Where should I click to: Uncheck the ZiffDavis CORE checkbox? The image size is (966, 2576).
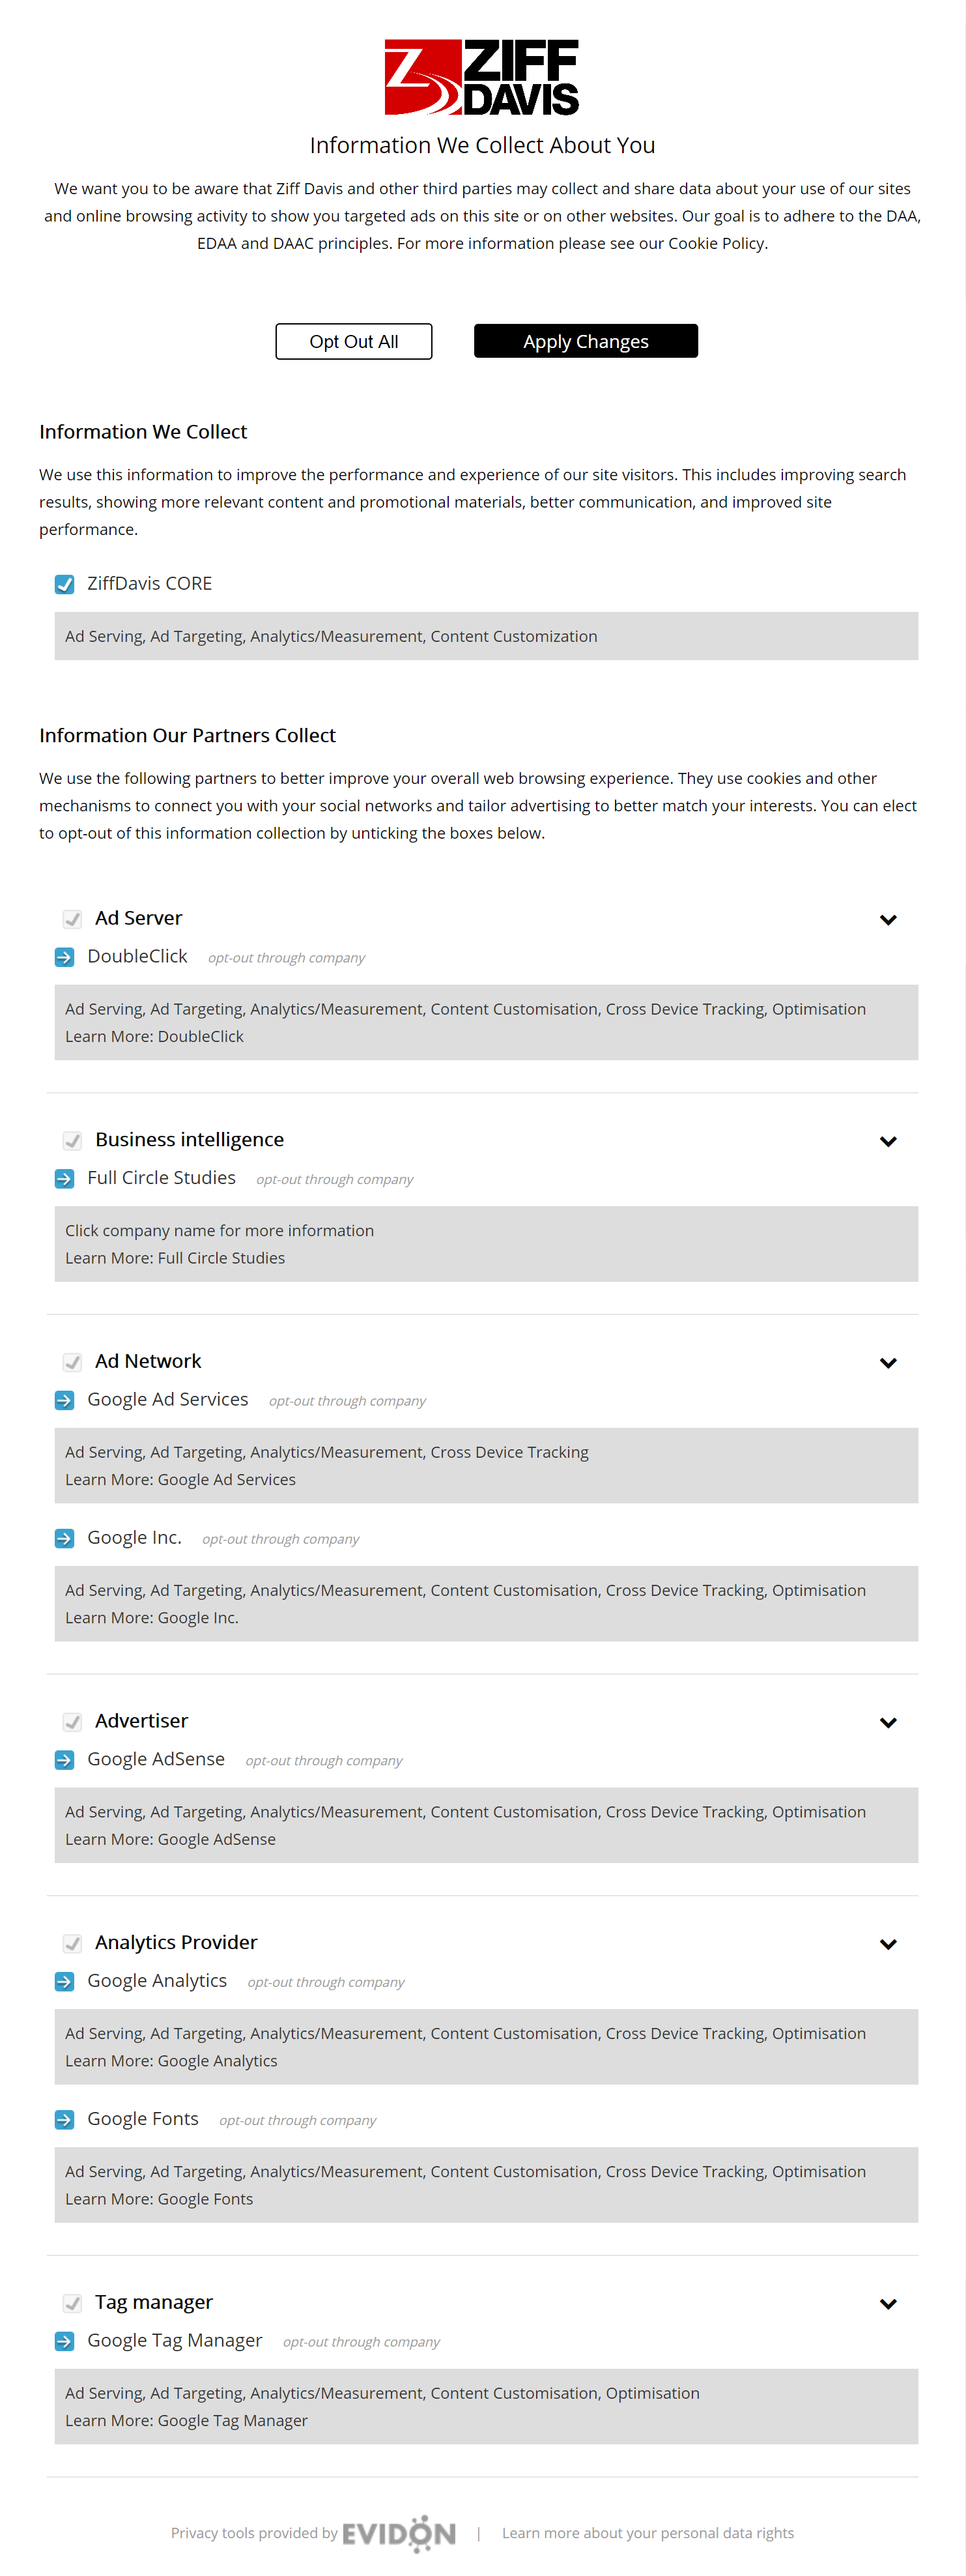click(64, 584)
